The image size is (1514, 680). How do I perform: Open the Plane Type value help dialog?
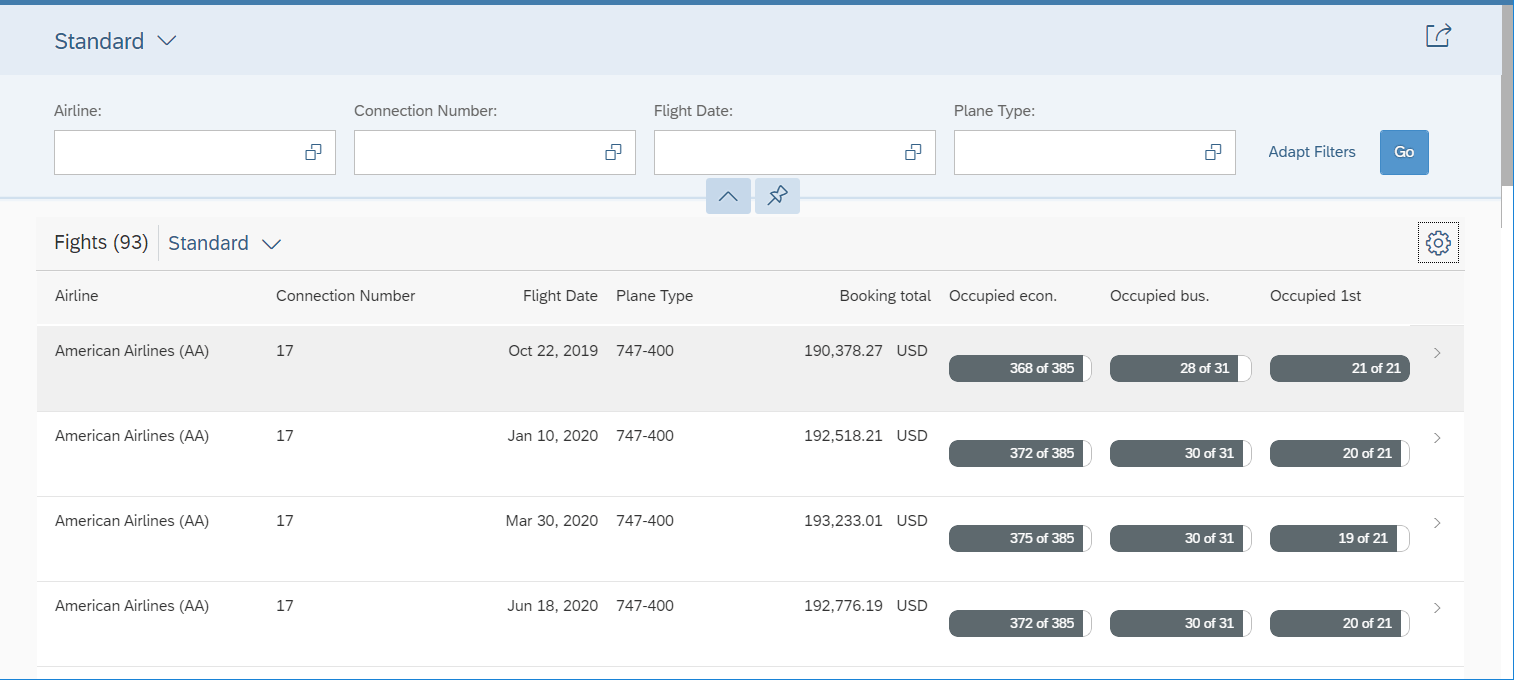pyautogui.click(x=1211, y=152)
